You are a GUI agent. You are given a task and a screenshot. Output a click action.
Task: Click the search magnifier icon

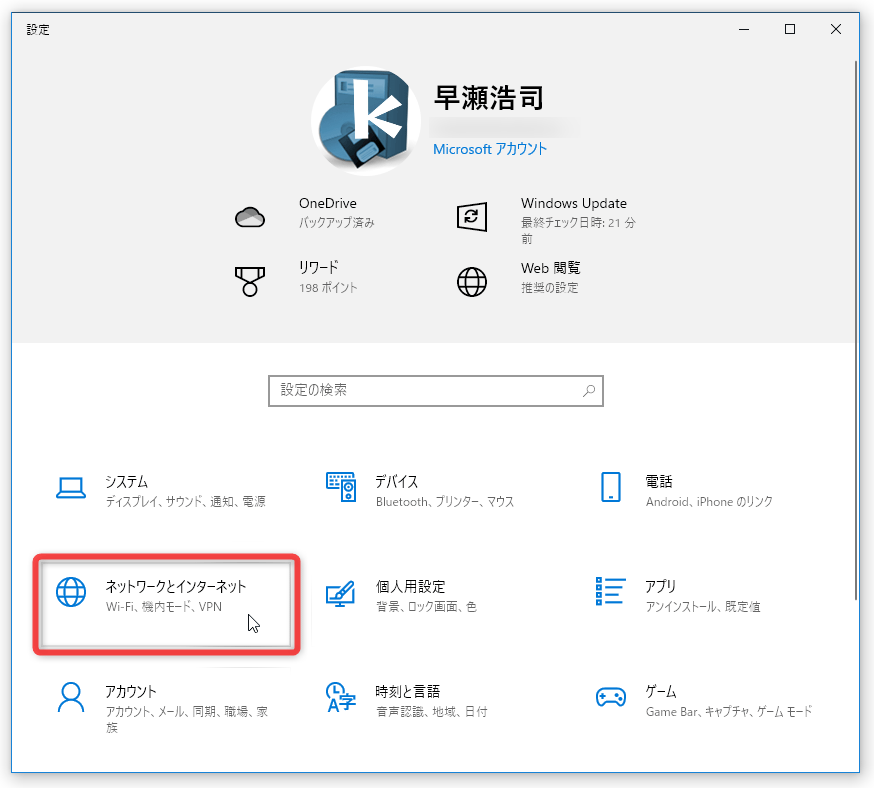click(589, 391)
